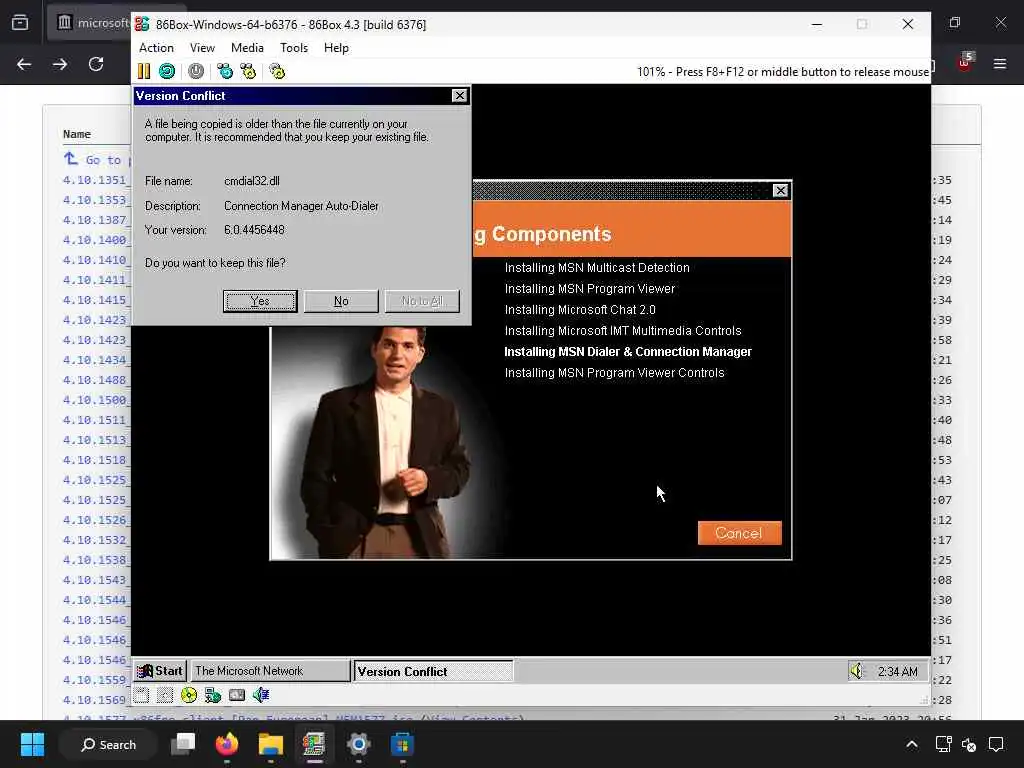The image size is (1024, 768).
Task: Click the first floppy drive status icon
Action: tap(142, 696)
